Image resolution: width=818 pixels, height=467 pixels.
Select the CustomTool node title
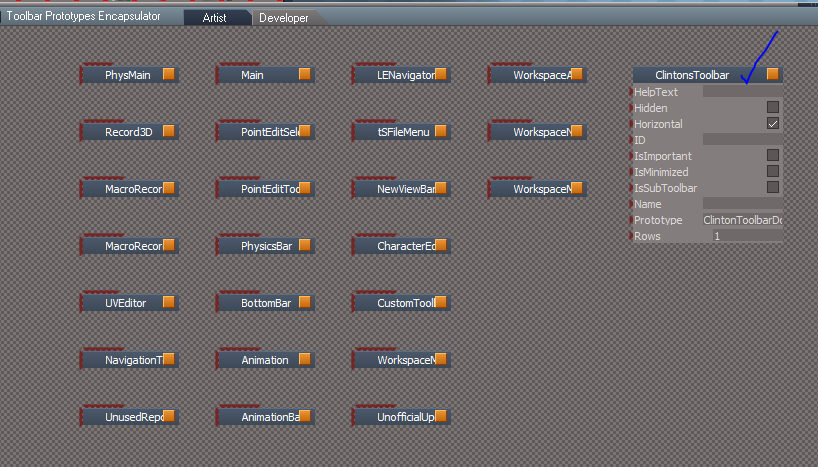pos(406,303)
